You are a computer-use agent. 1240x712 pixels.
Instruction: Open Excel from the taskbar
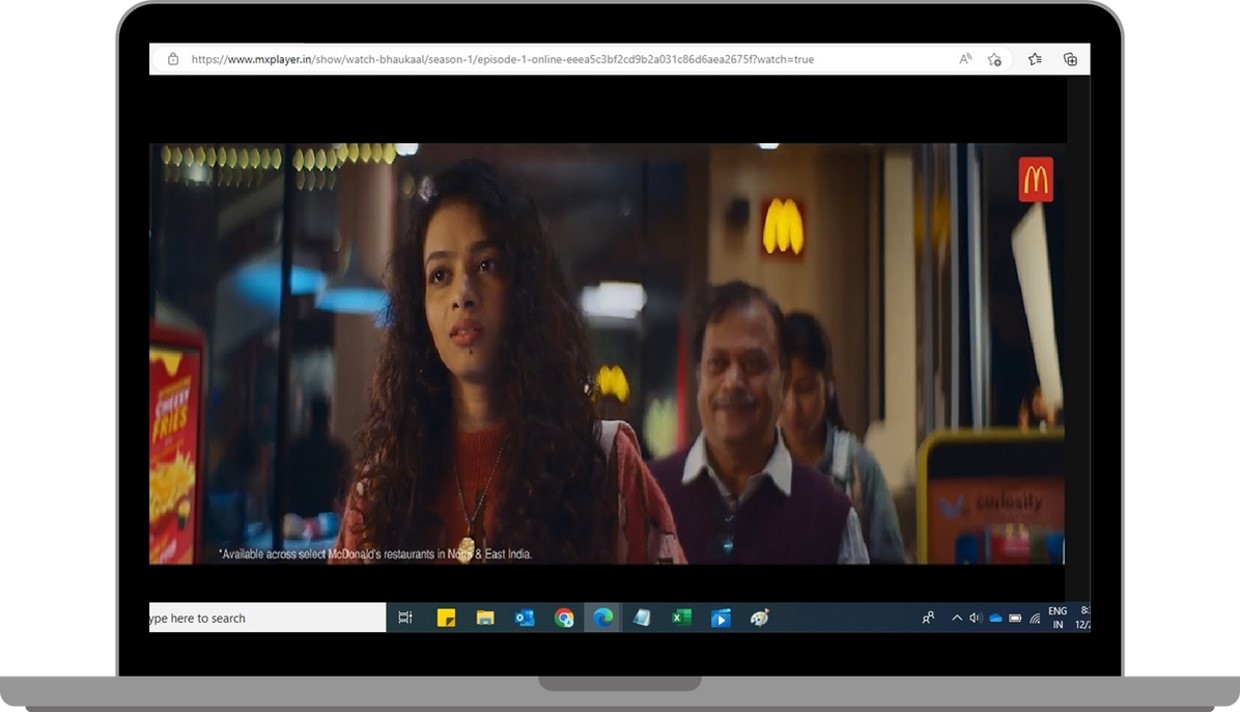pyautogui.click(x=681, y=618)
